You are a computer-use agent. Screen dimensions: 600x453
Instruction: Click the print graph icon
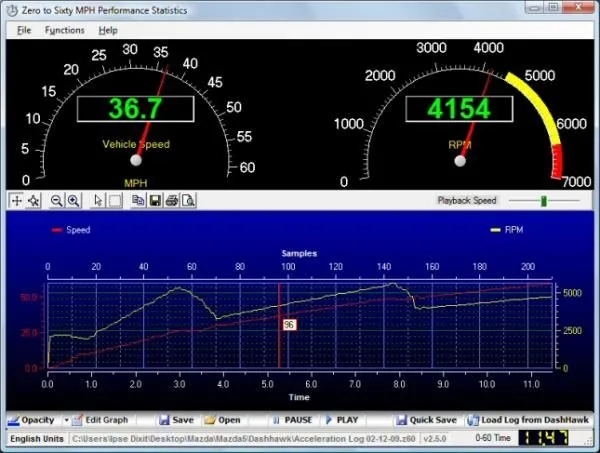(x=171, y=200)
